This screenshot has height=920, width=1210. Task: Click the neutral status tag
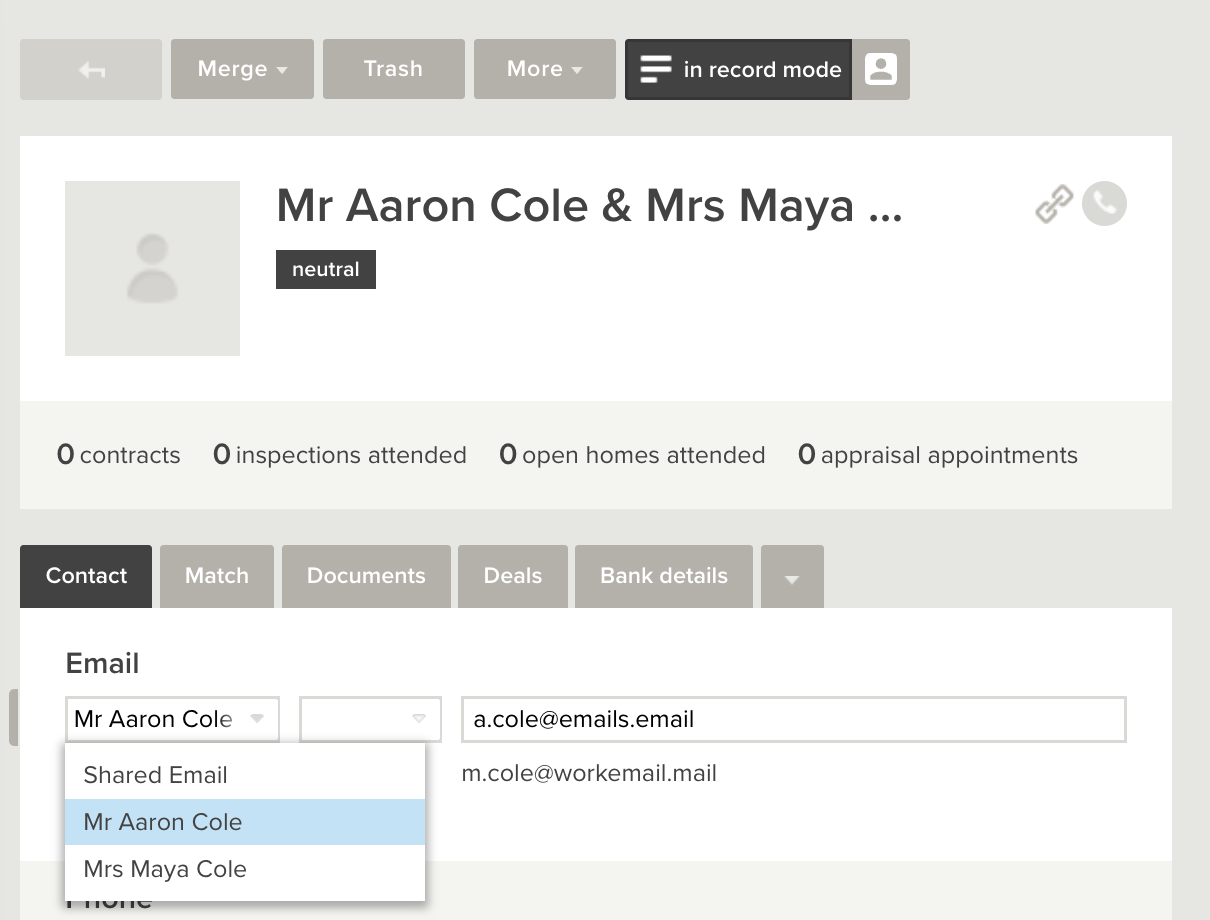pyautogui.click(x=325, y=269)
